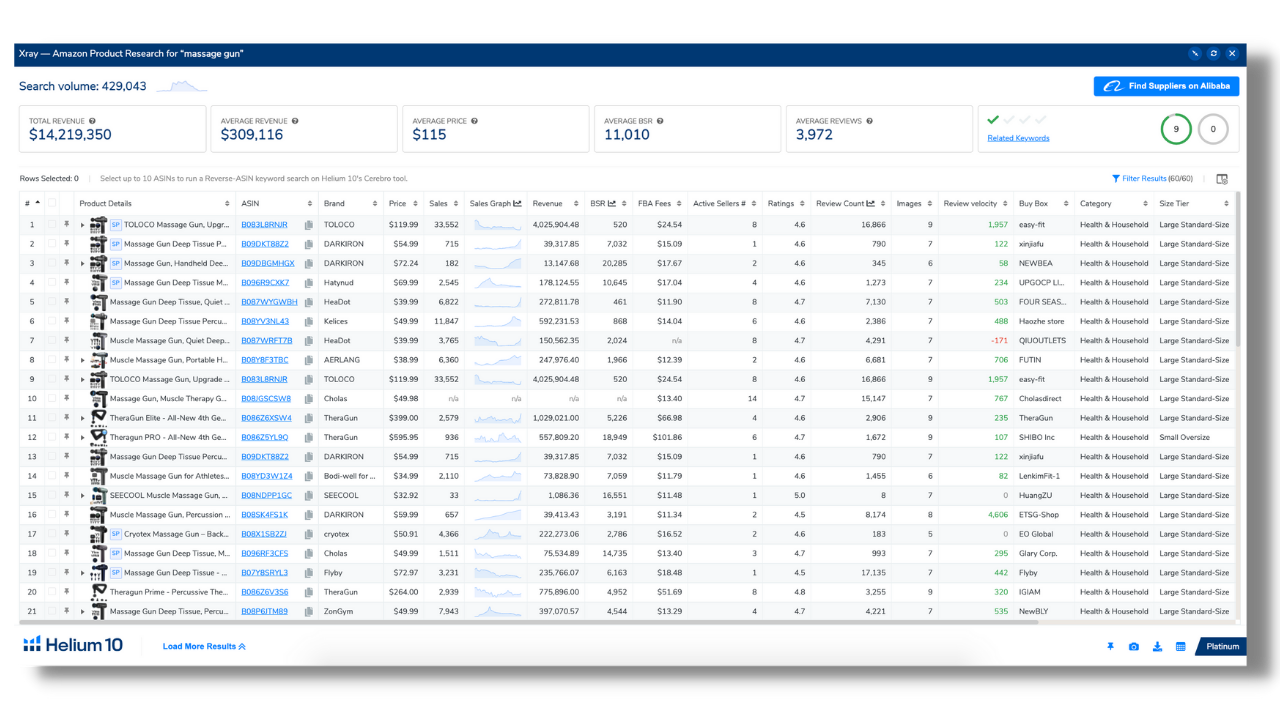The width and height of the screenshot is (1280, 720).
Task: Copy ASIN B09DBGMHGX
Action: 310,263
